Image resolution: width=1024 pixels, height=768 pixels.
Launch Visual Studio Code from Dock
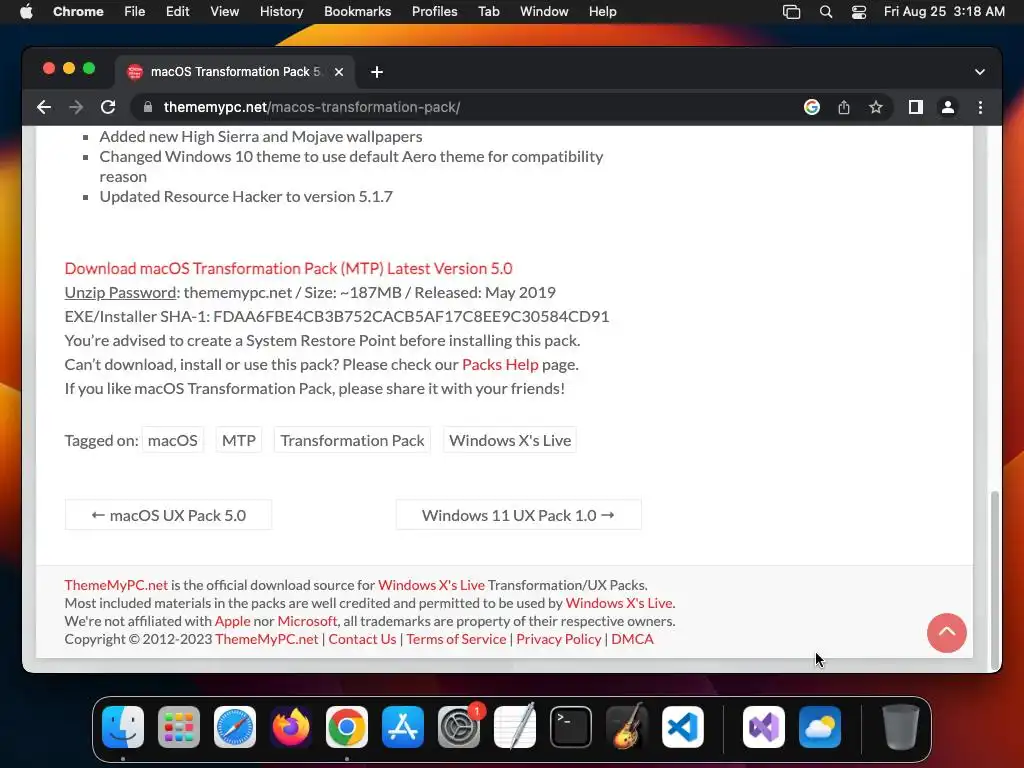point(682,727)
